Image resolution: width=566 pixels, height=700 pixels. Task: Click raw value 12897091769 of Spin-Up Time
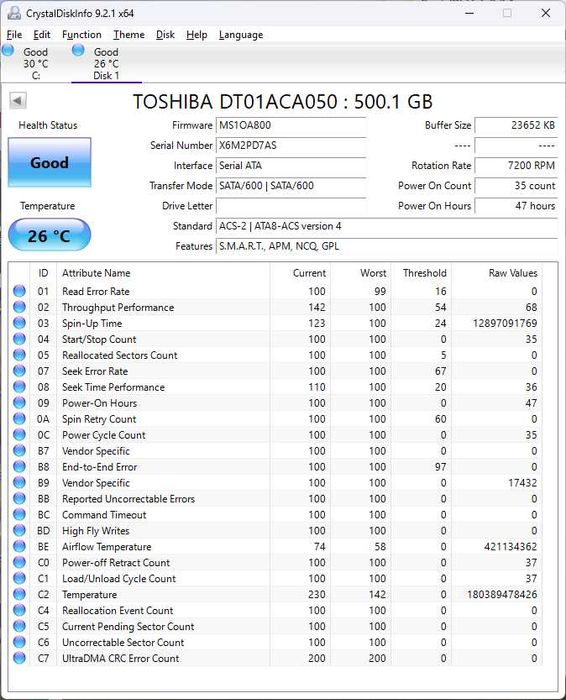point(505,323)
